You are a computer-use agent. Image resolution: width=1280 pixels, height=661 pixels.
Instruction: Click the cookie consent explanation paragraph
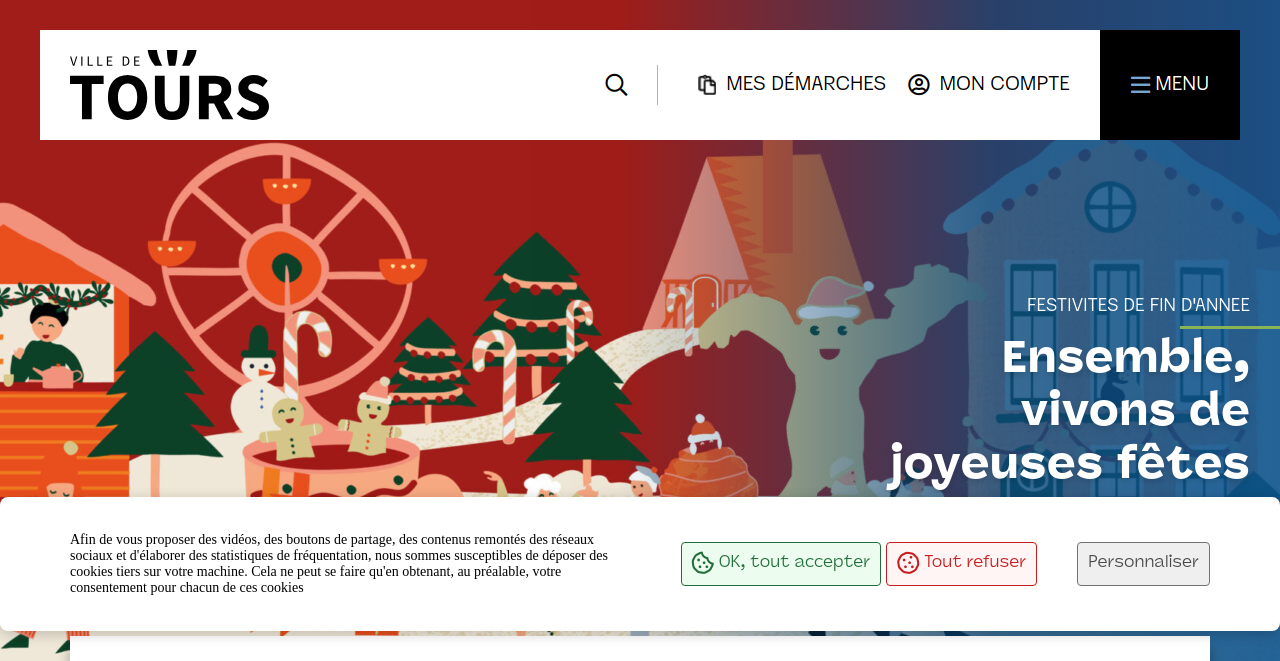point(339,564)
